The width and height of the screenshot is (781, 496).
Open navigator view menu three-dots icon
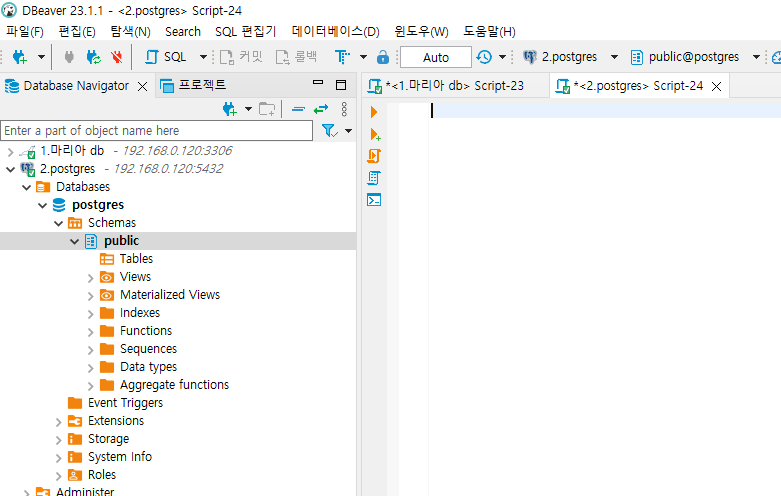tap(344, 109)
